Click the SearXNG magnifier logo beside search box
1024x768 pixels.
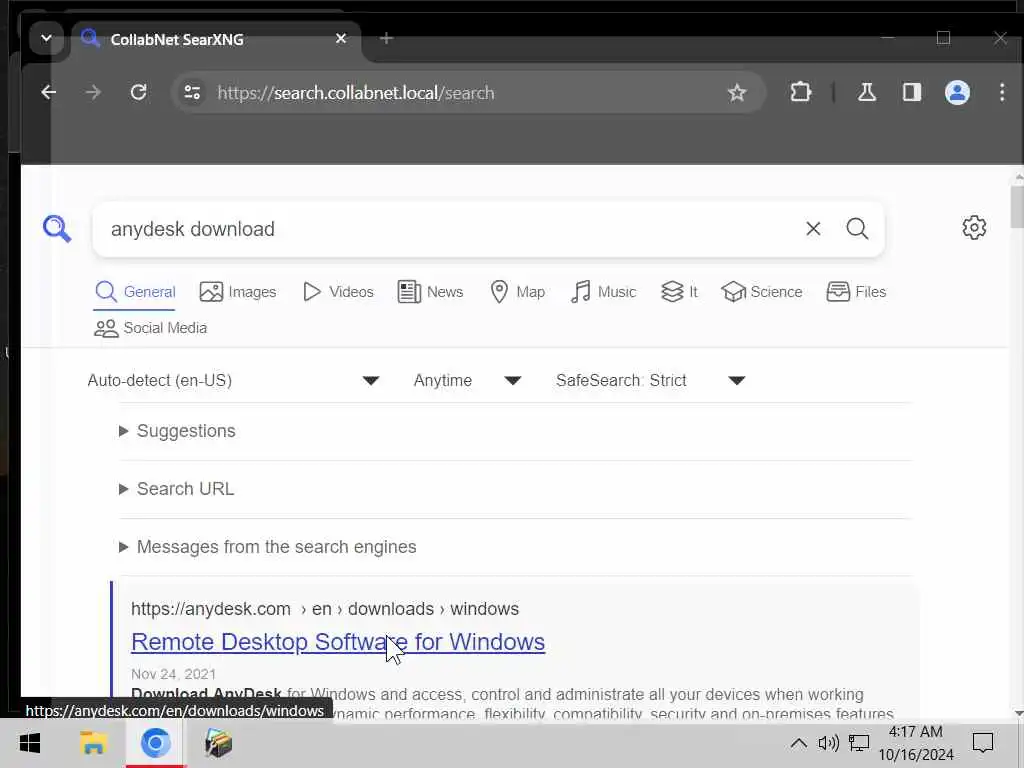[x=57, y=229]
